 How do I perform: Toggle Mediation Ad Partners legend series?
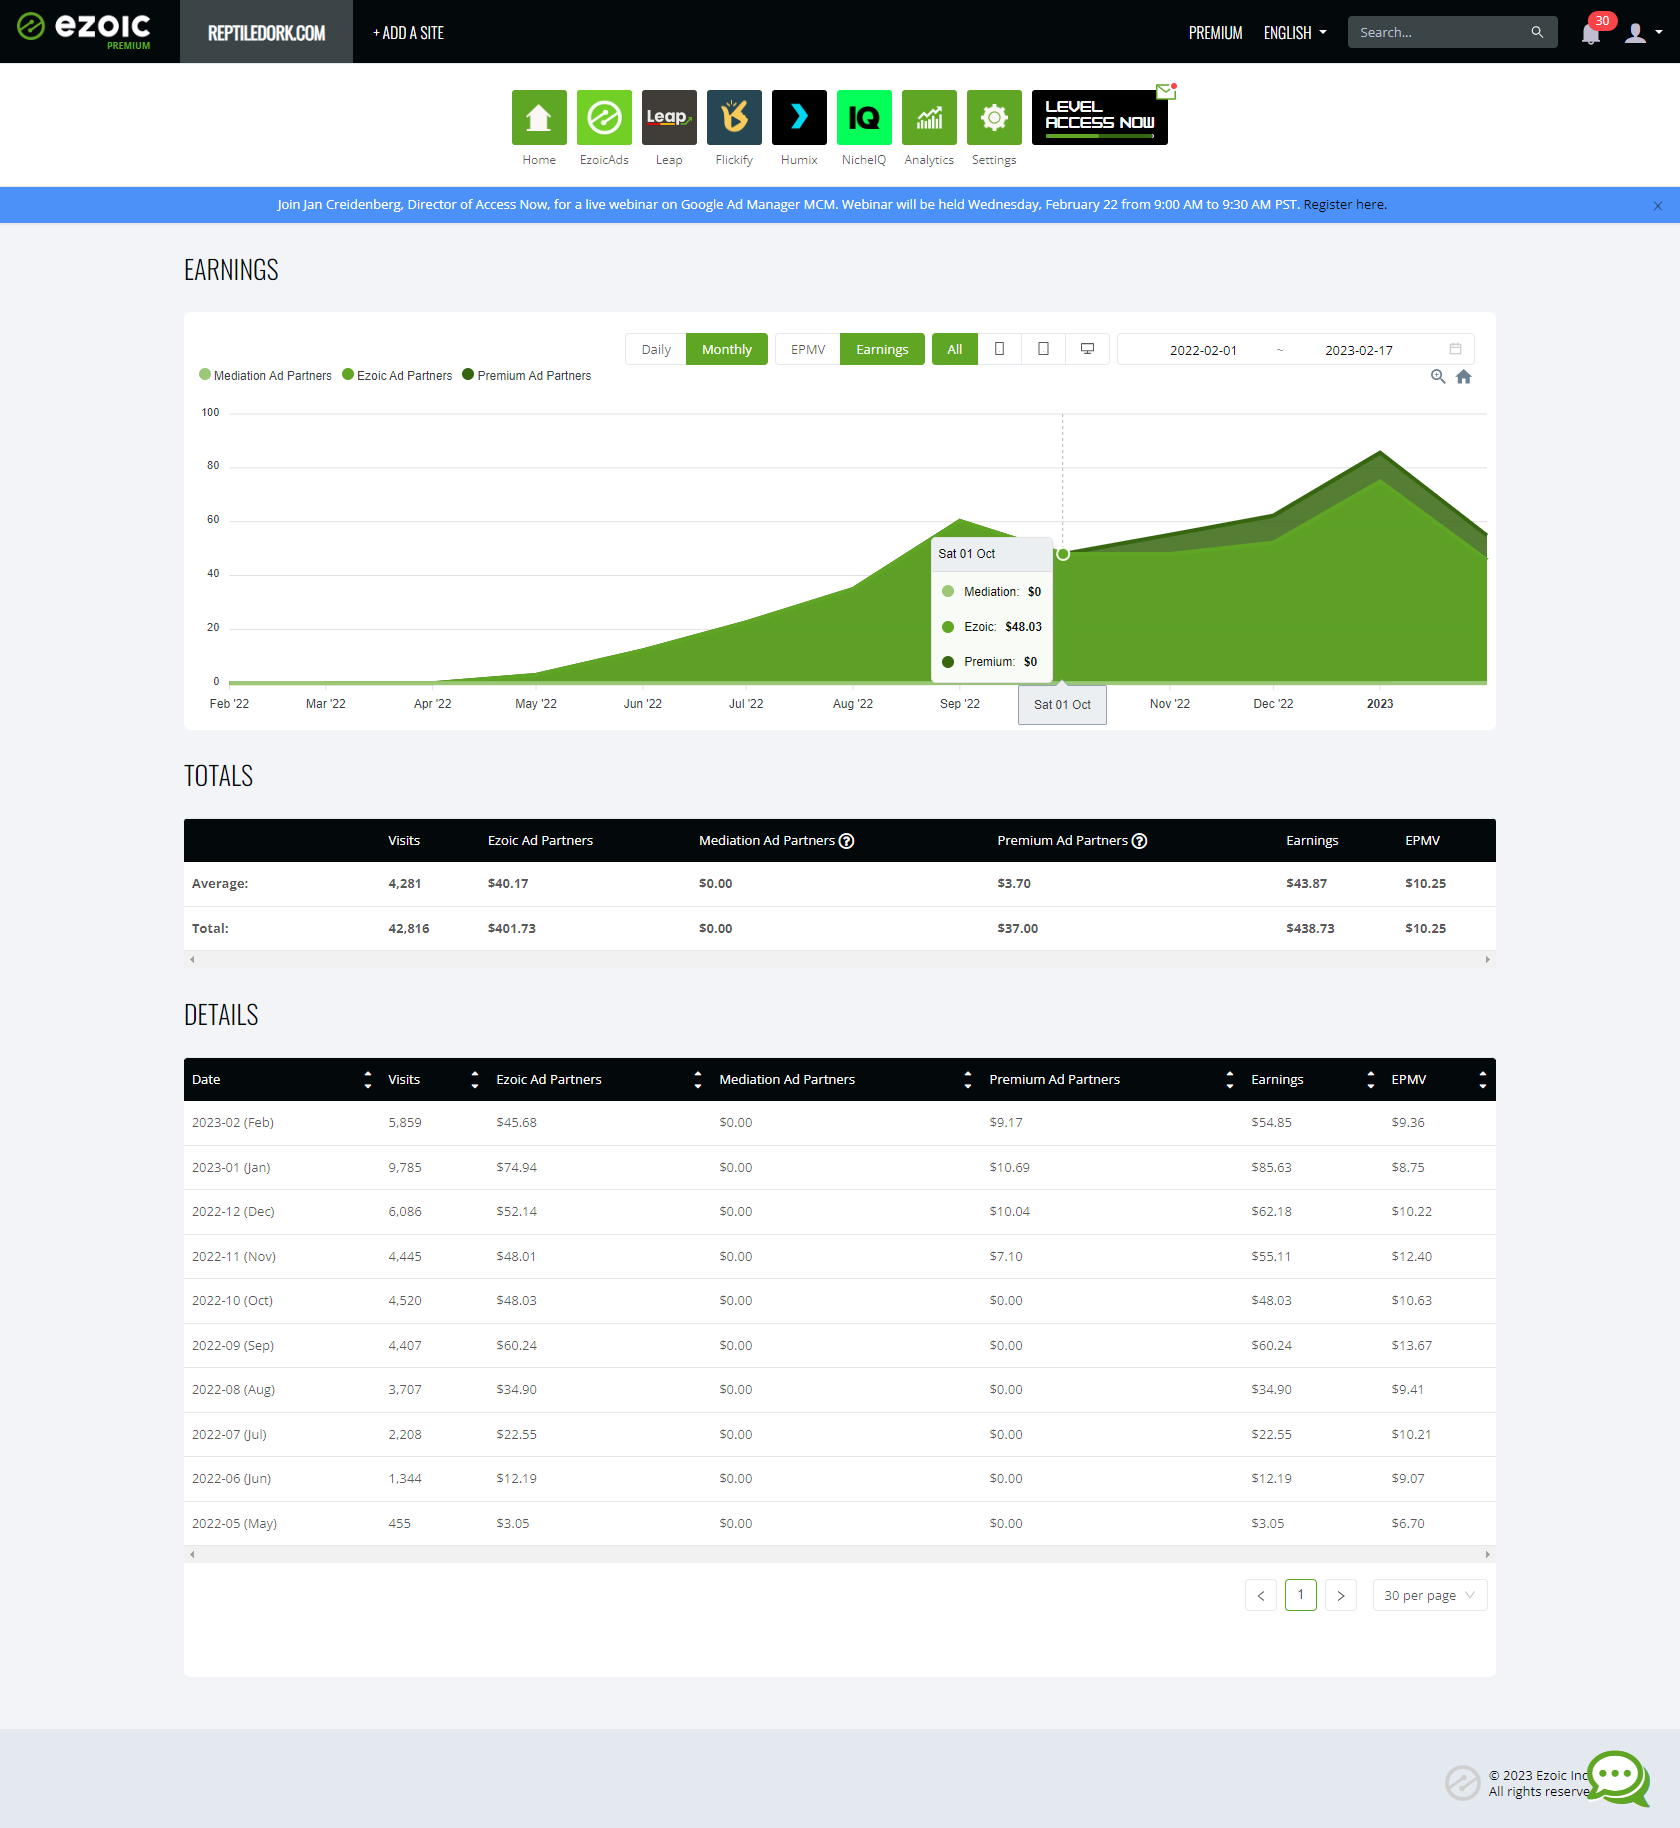[266, 376]
